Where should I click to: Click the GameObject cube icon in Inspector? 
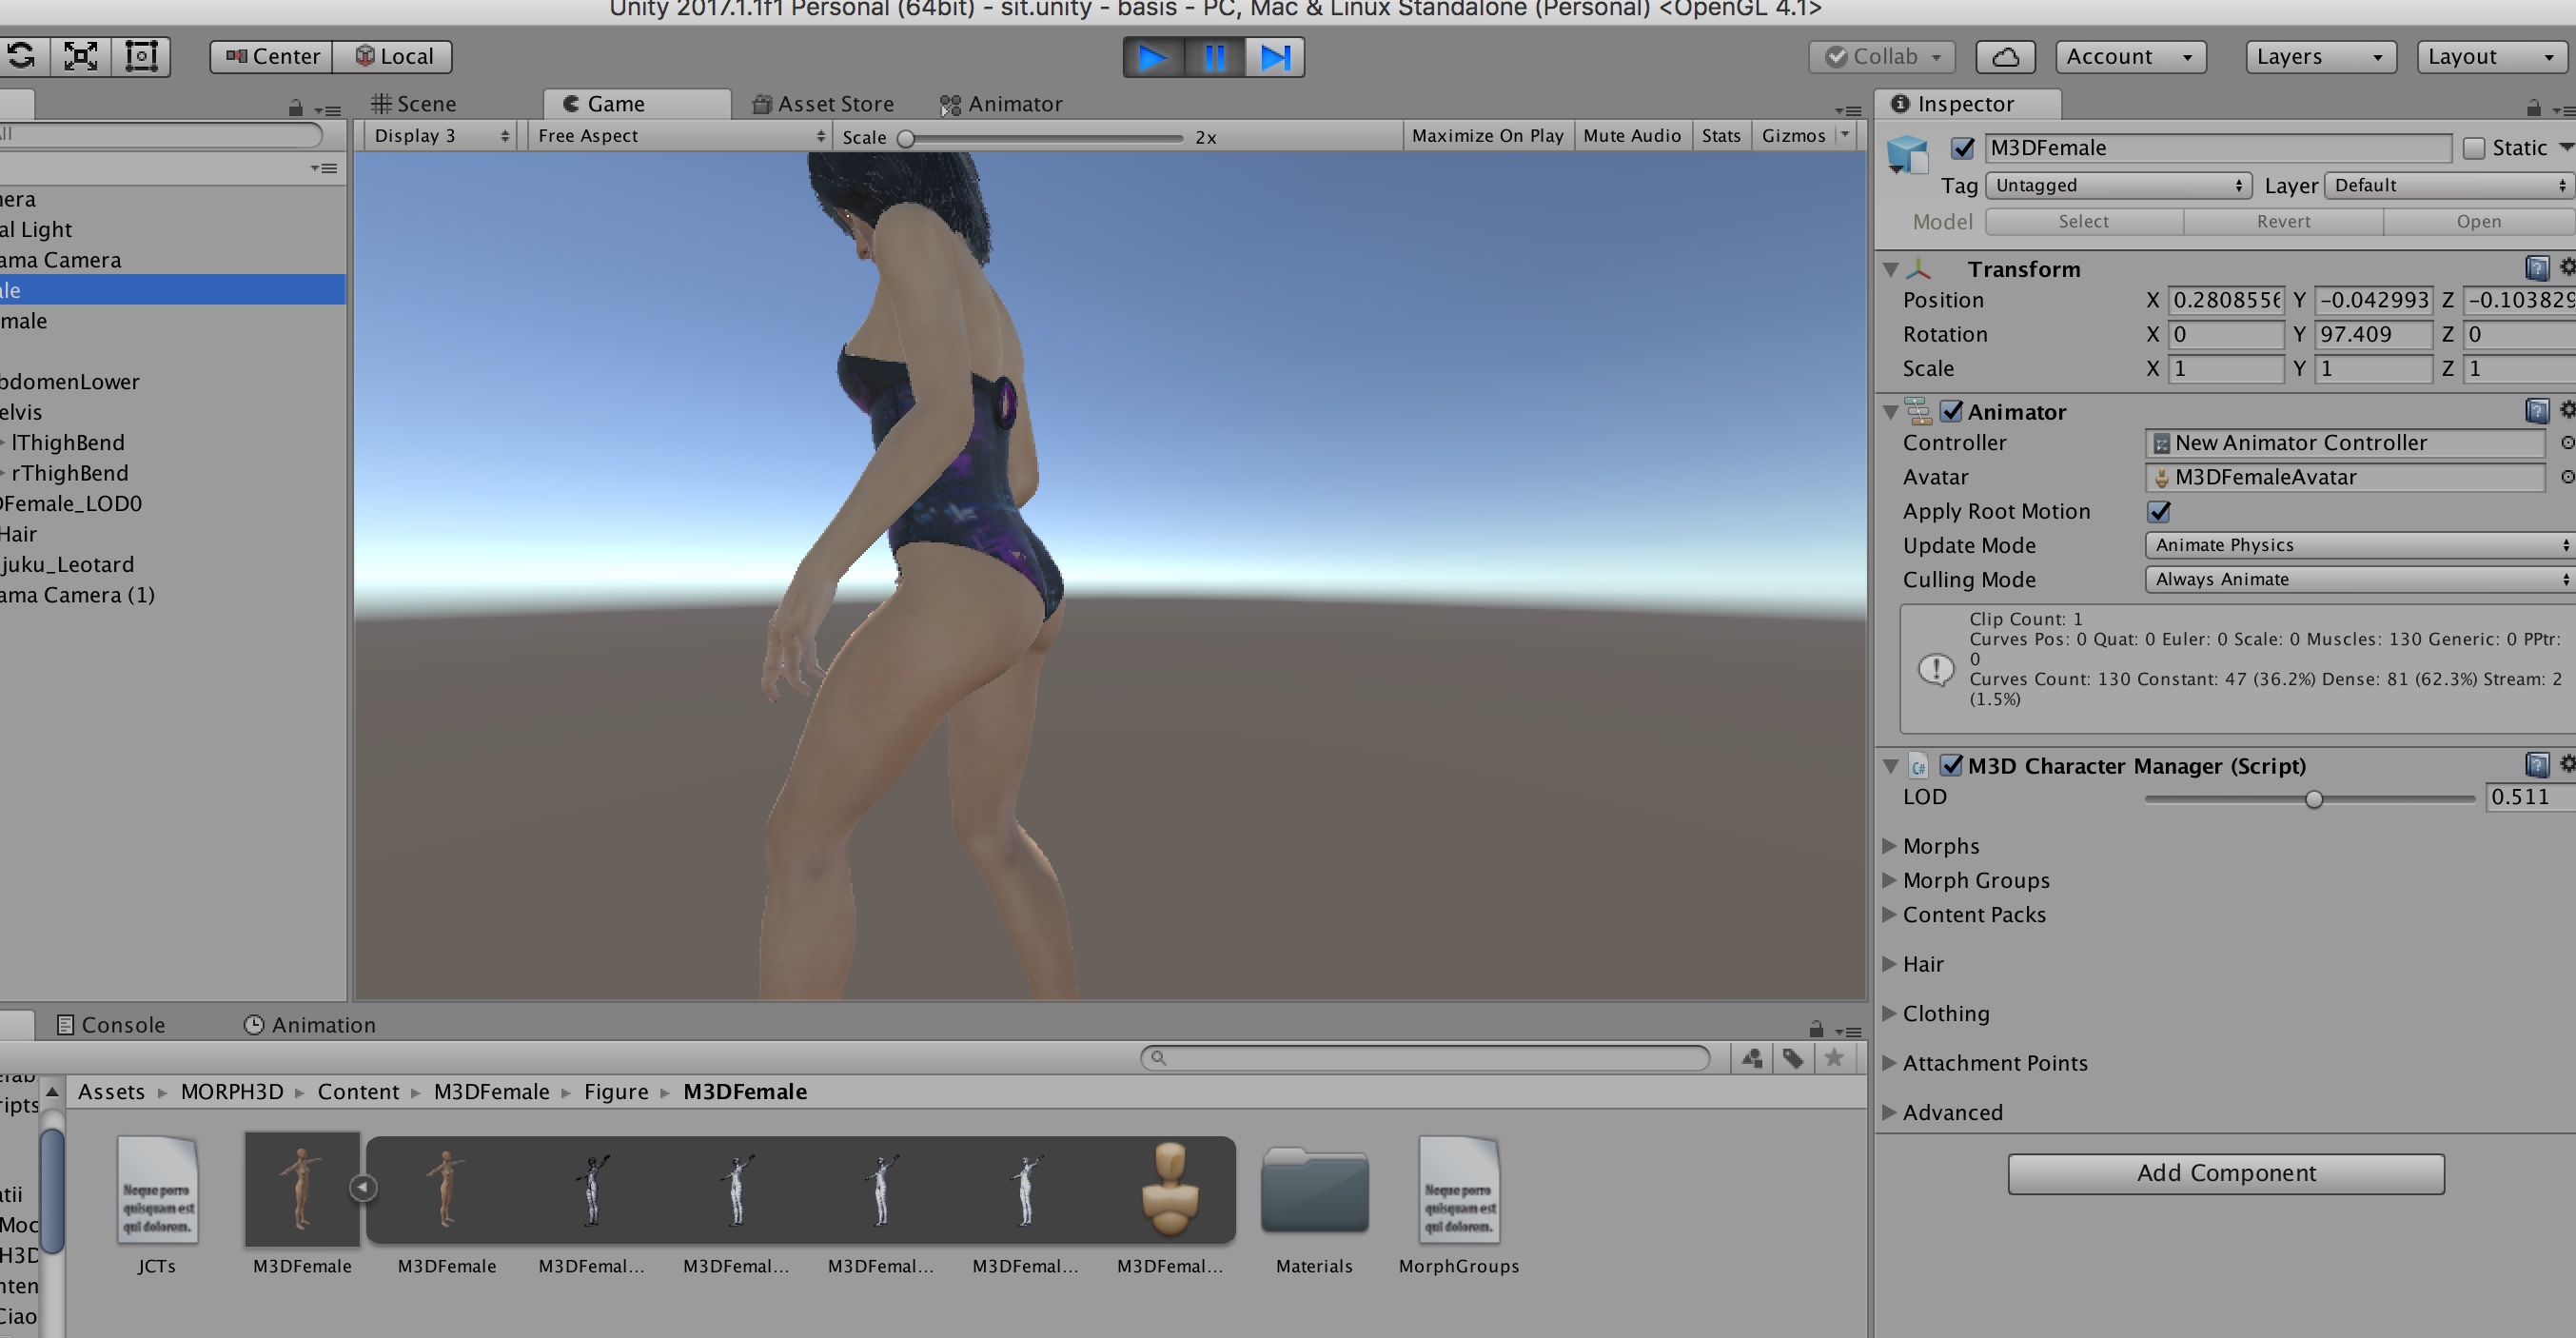tap(1908, 155)
